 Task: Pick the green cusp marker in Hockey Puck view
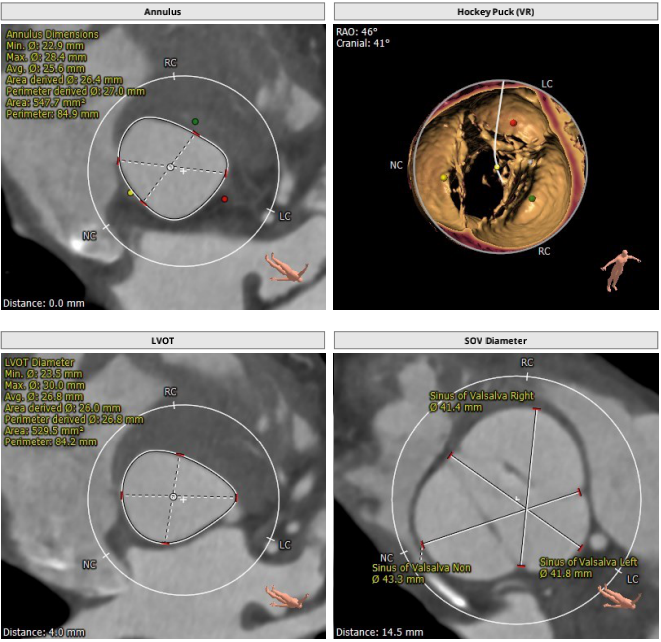[x=532, y=199]
